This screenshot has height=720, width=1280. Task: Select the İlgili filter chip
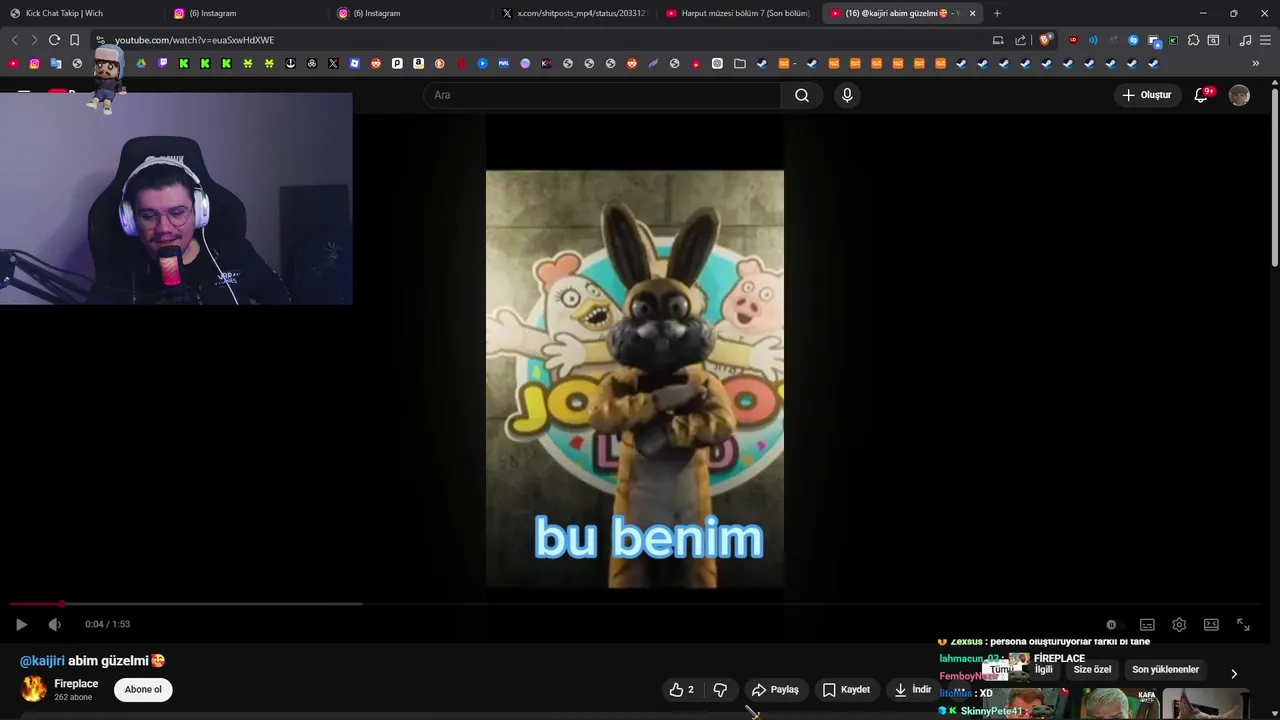(1044, 670)
